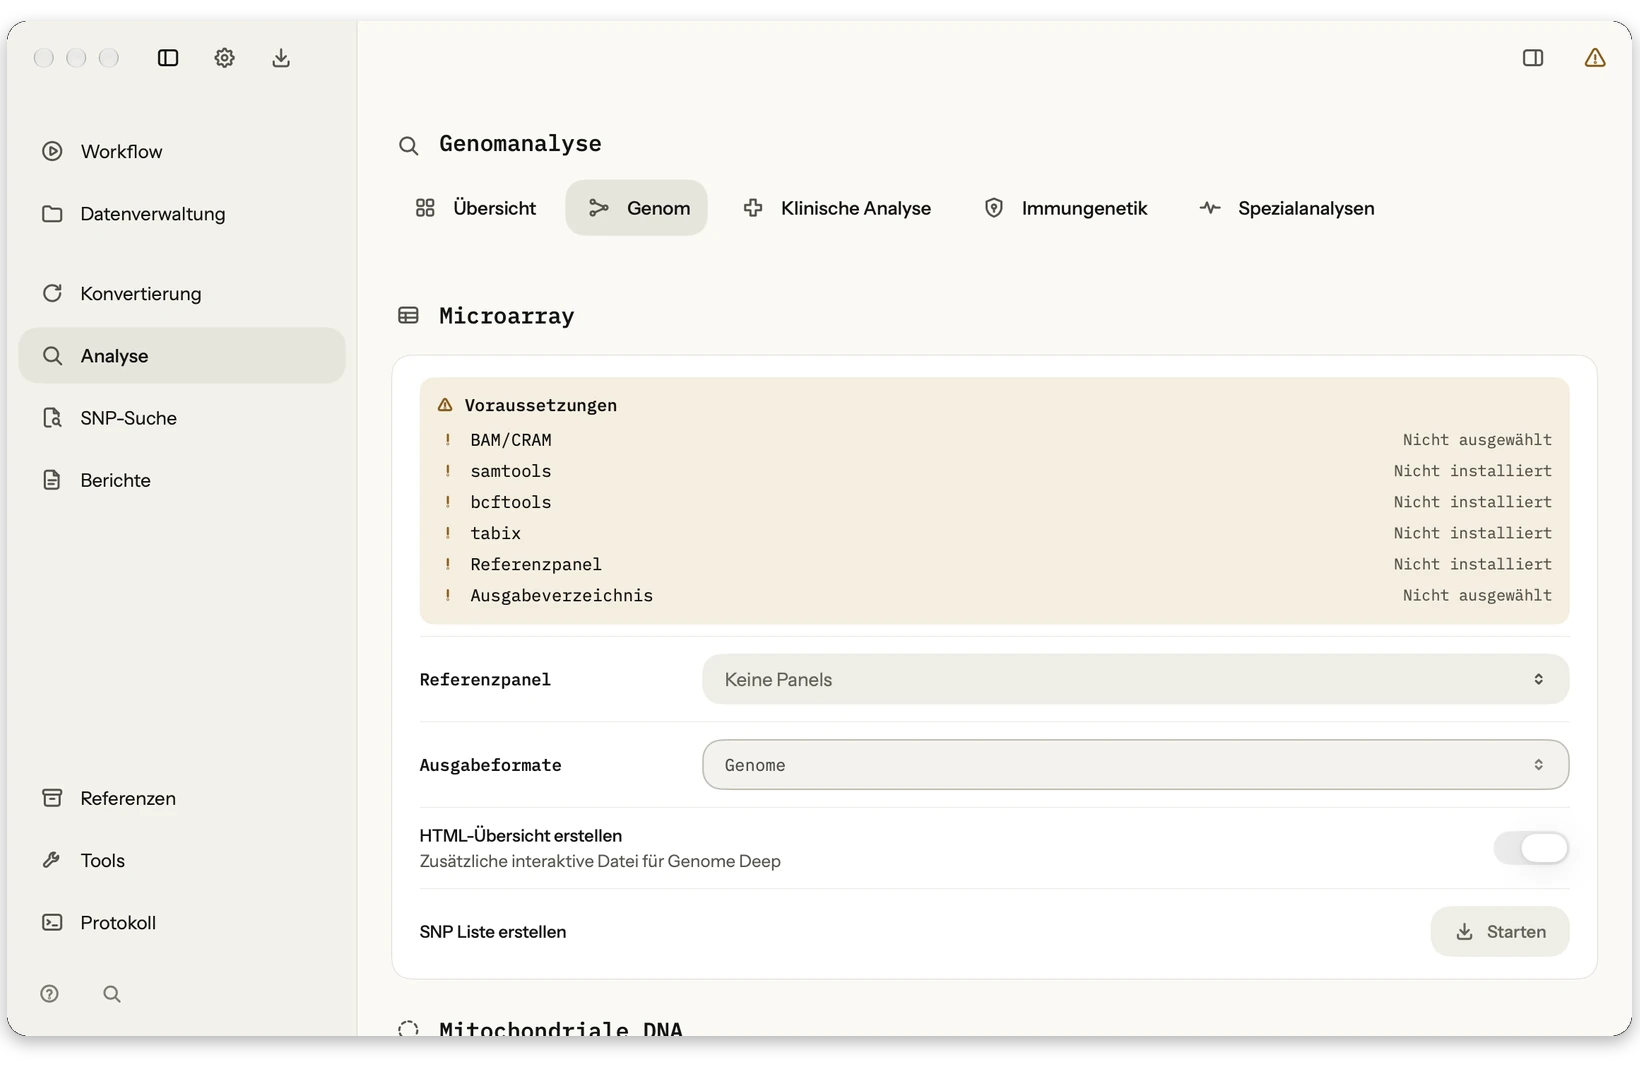Click the search icon at sidebar bottom
Viewport: 1640px width, 1075px height.
tap(112, 994)
